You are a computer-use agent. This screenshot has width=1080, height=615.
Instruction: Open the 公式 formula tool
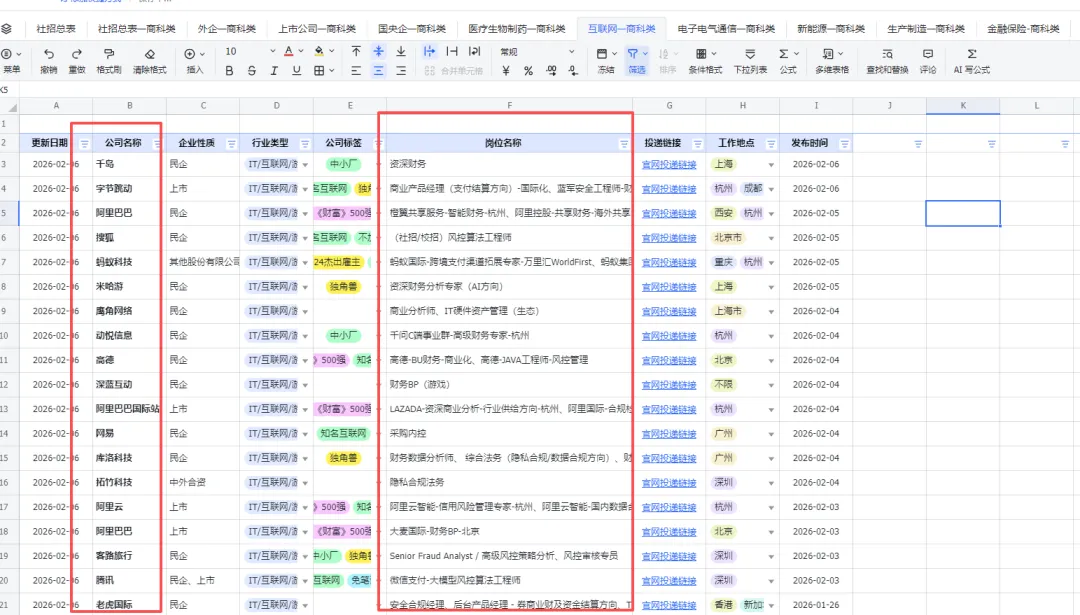click(x=788, y=61)
